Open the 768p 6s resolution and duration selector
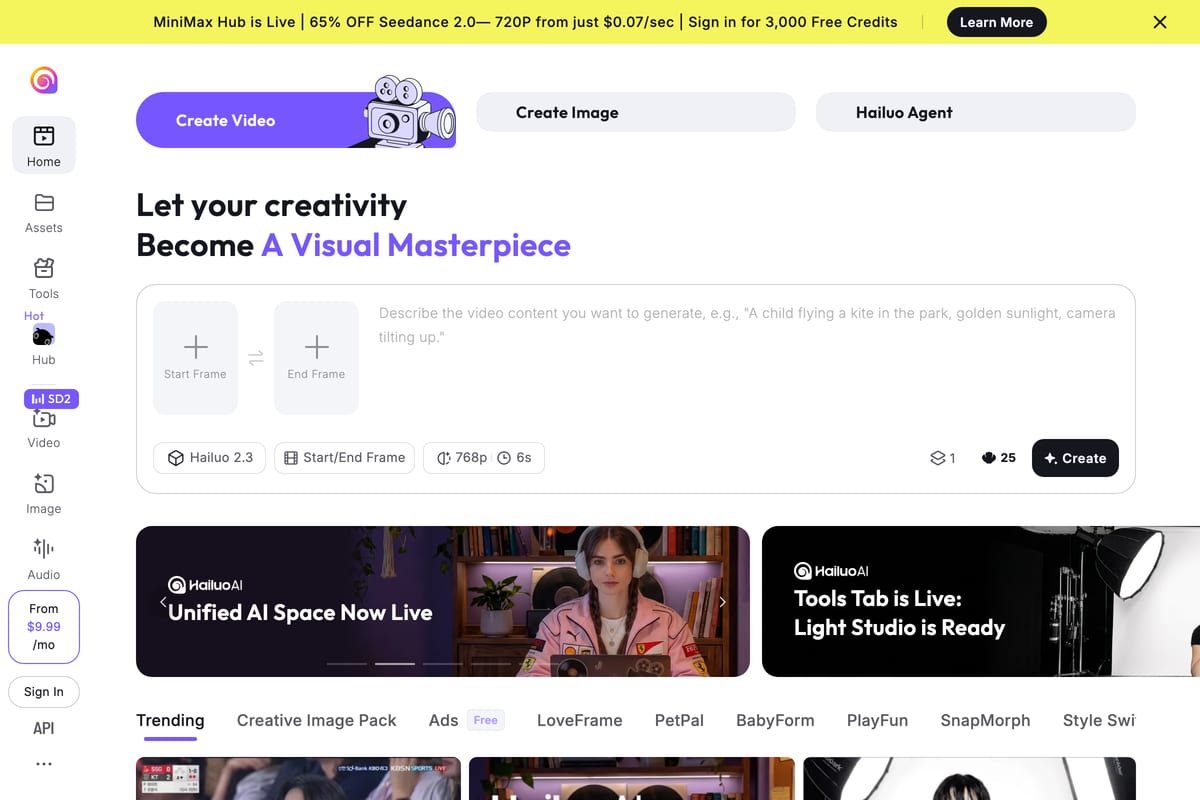The height and width of the screenshot is (800, 1200). point(484,458)
